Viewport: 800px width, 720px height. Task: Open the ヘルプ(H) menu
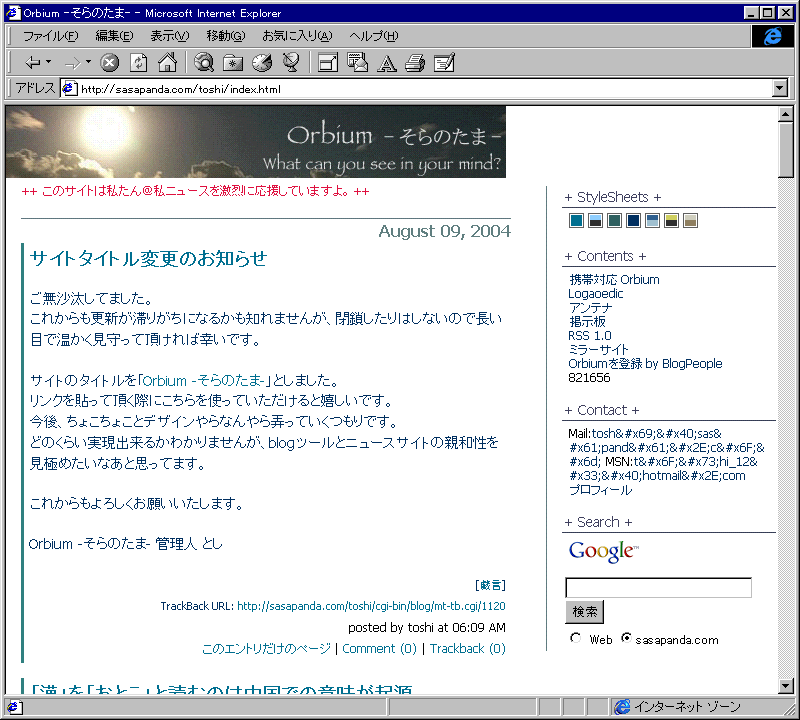click(373, 36)
